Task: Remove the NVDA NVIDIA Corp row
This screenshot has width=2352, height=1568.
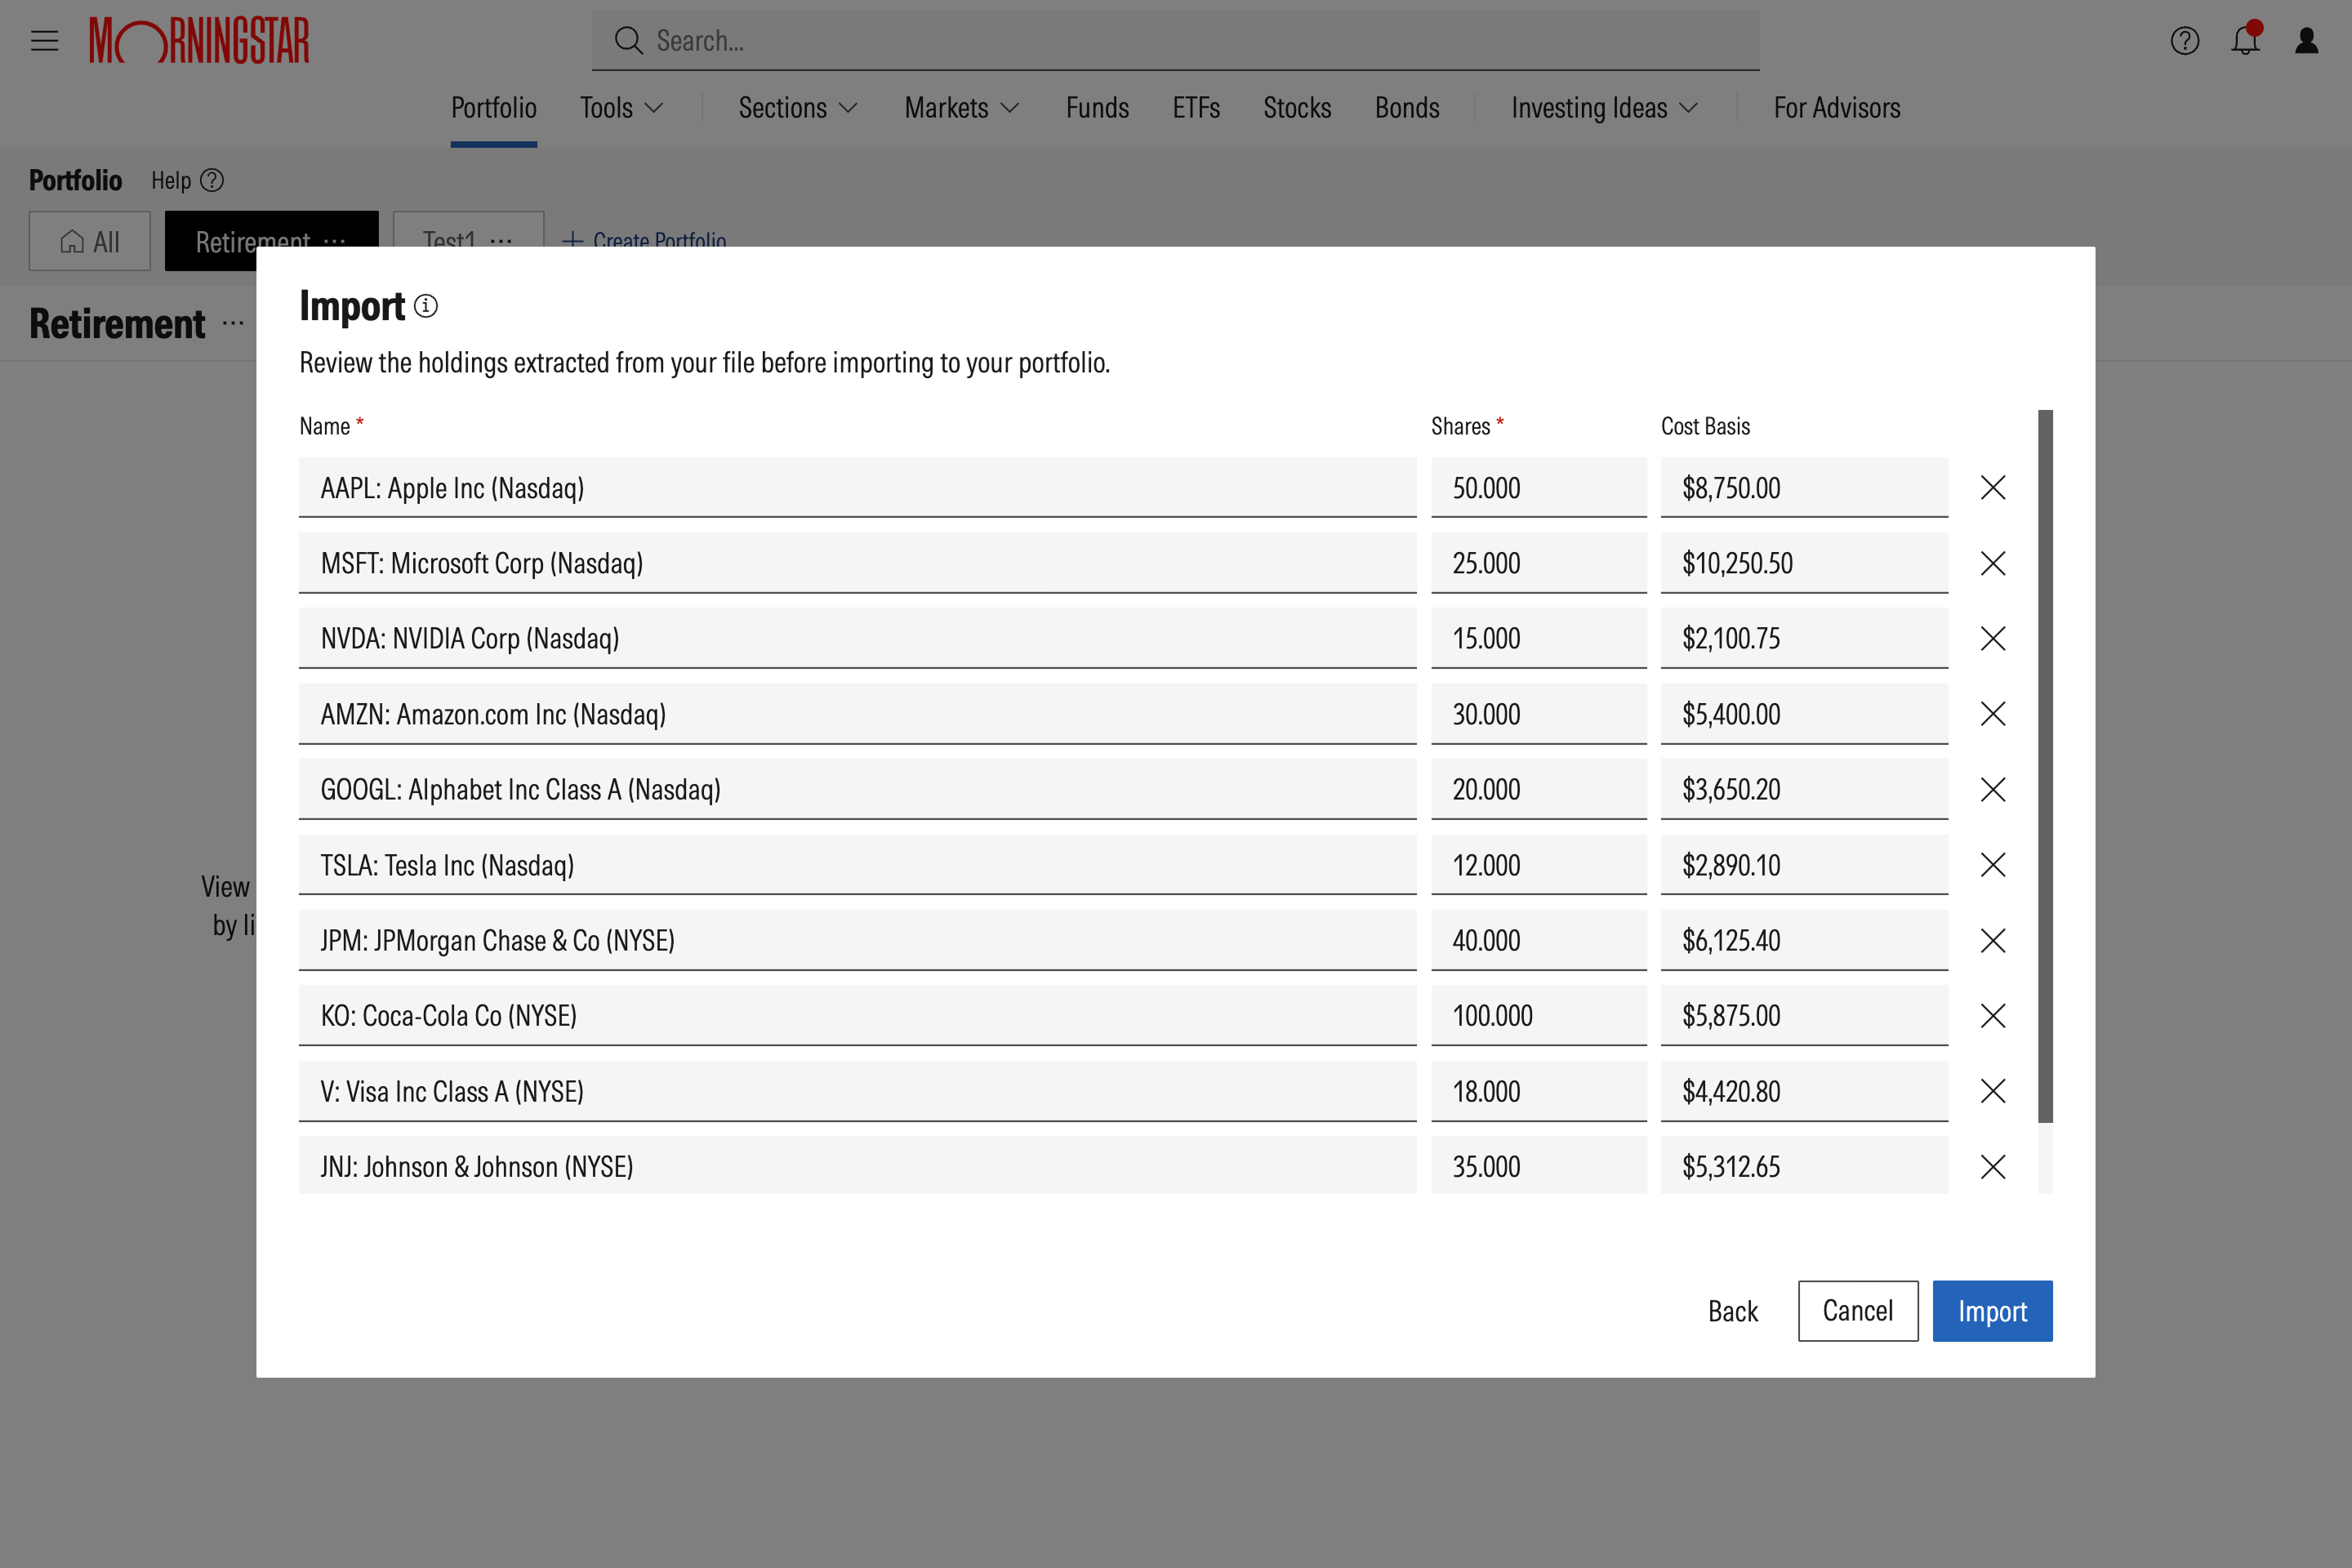Action: coord(1993,638)
